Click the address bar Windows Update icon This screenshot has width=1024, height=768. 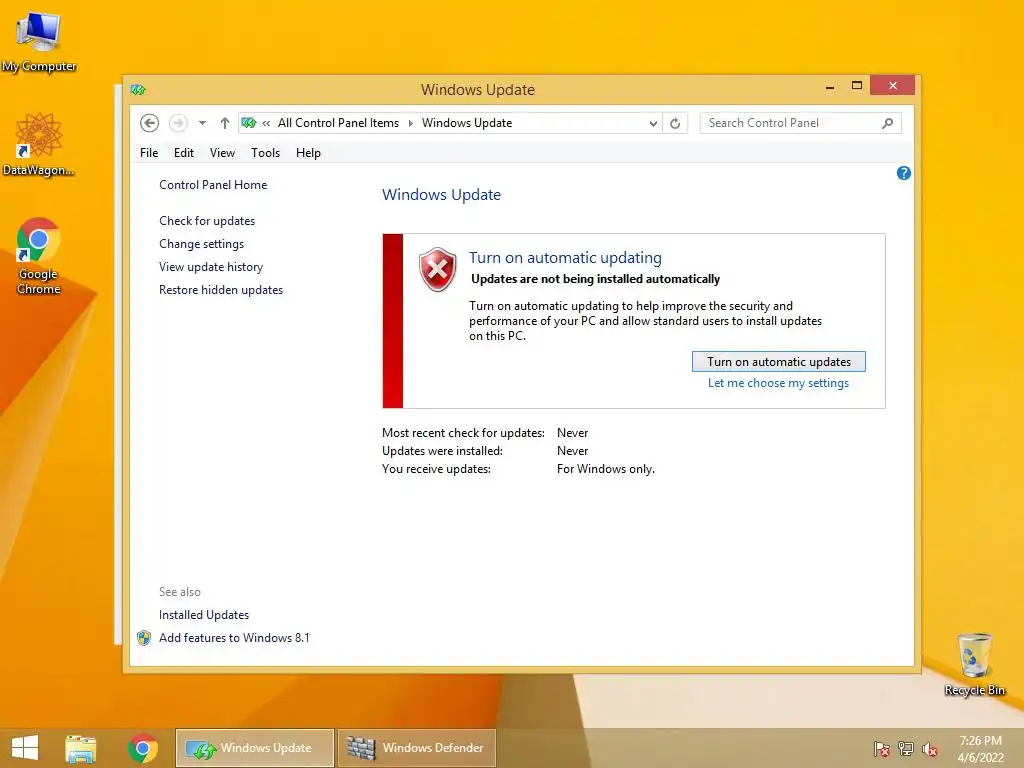pos(249,123)
